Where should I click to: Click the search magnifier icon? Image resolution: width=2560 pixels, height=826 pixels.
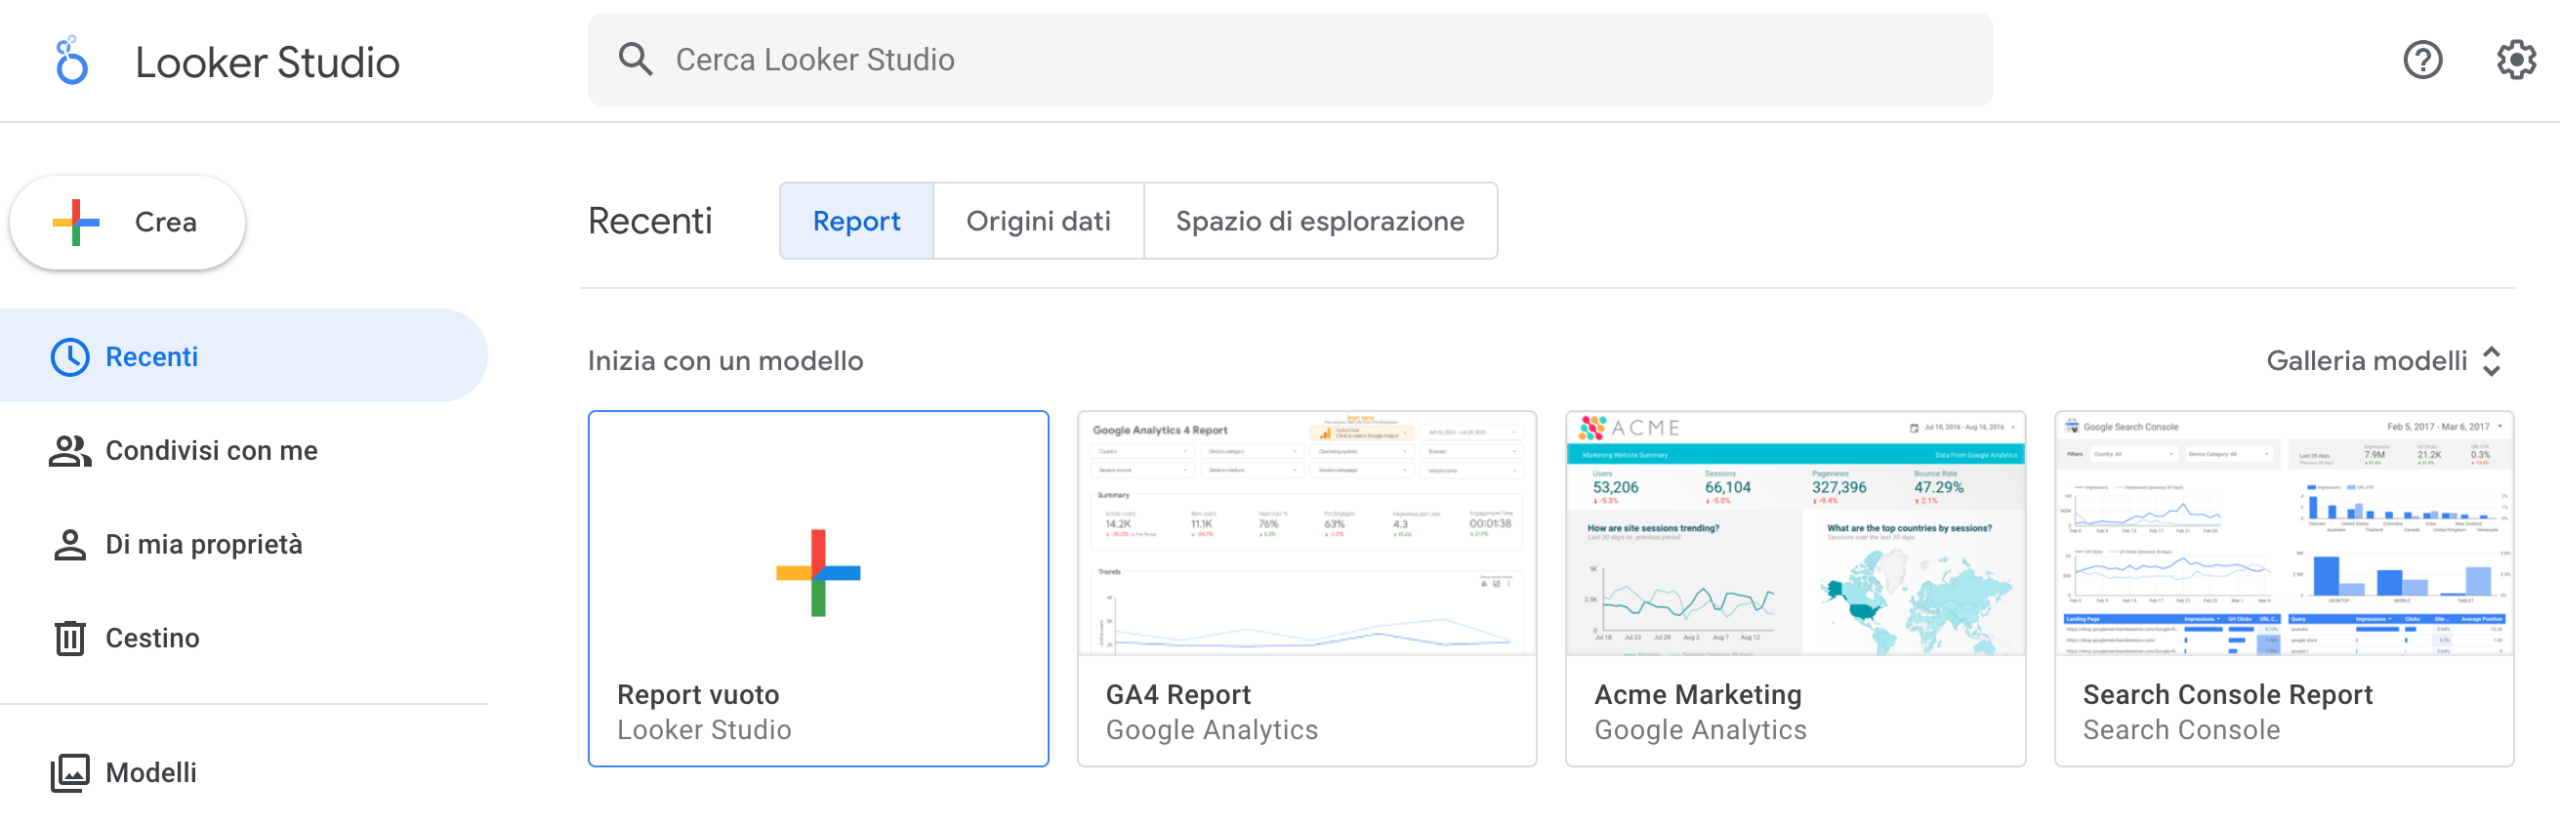coord(635,60)
